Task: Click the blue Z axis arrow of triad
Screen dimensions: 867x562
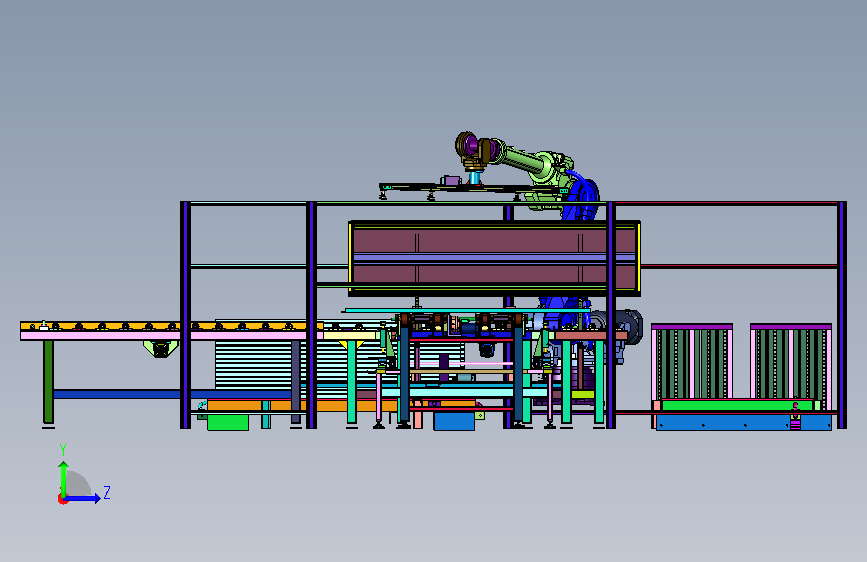Action: 83,498
